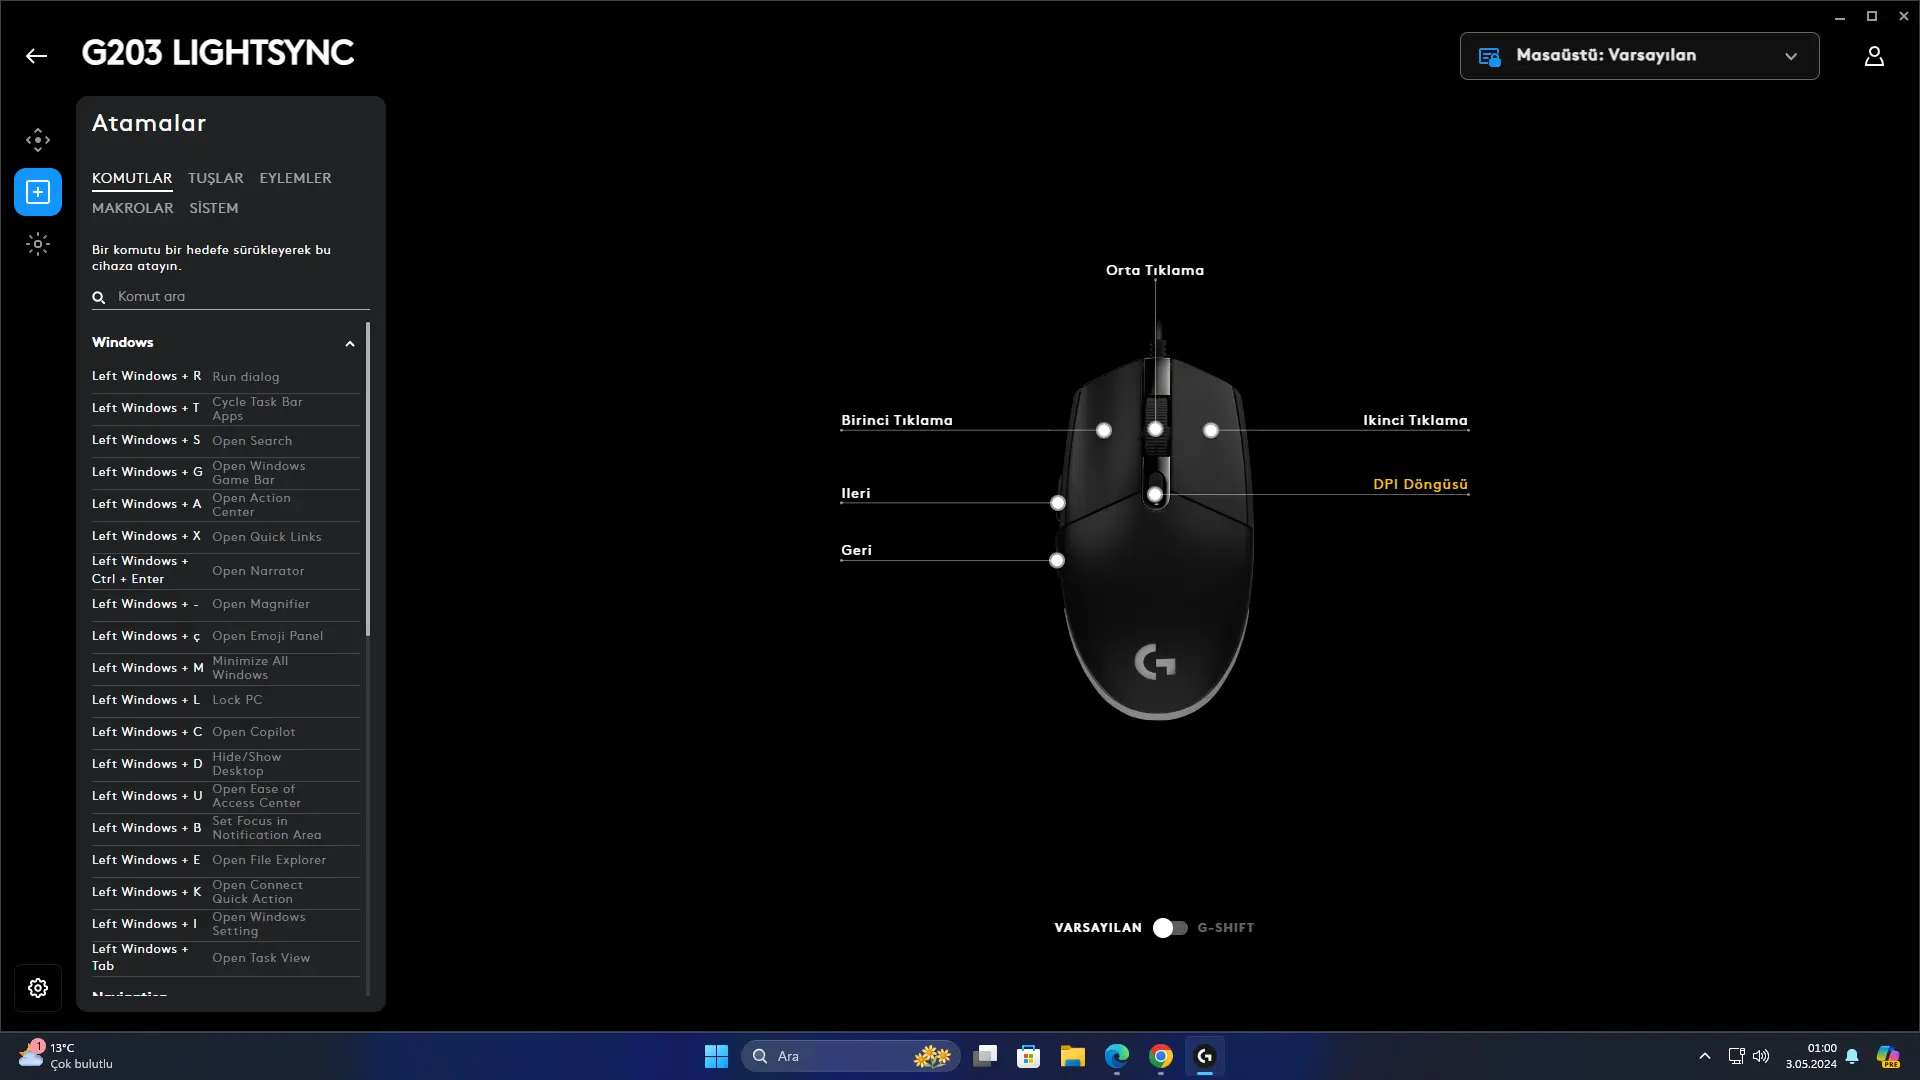Screen dimensions: 1920x1080
Task: Open the settings gear icon
Action: (x=38, y=988)
